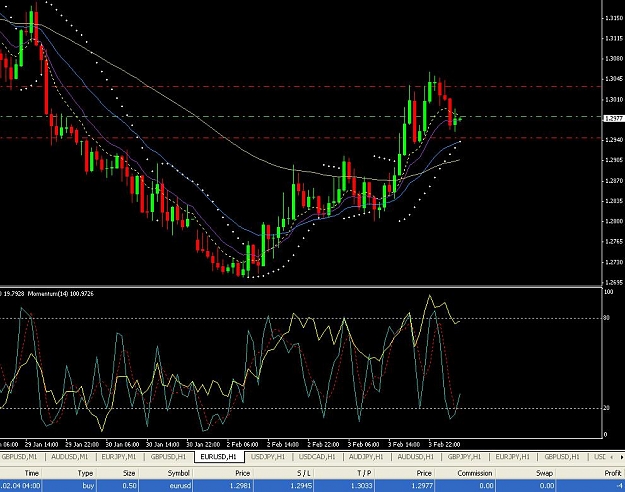This screenshot has width=625, height=492.
Task: Click the order's time cell ending 04:00
Action: tap(21, 486)
